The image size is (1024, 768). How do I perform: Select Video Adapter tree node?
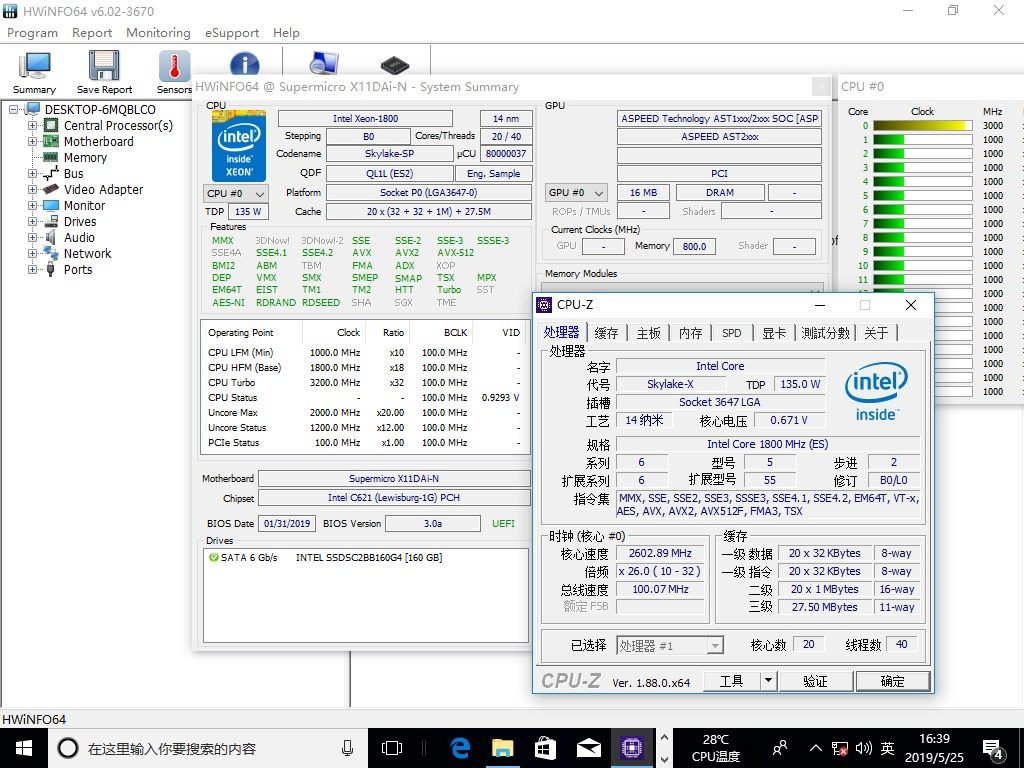(x=103, y=189)
